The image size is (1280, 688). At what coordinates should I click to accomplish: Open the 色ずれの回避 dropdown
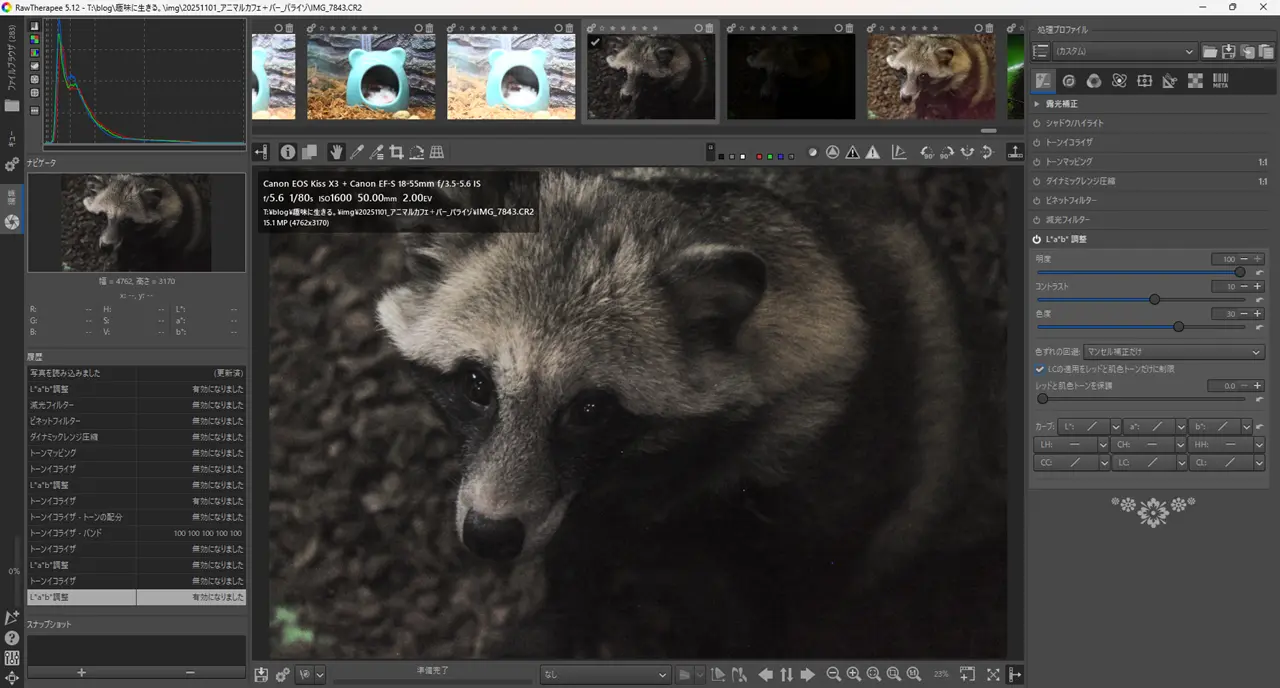click(1174, 352)
